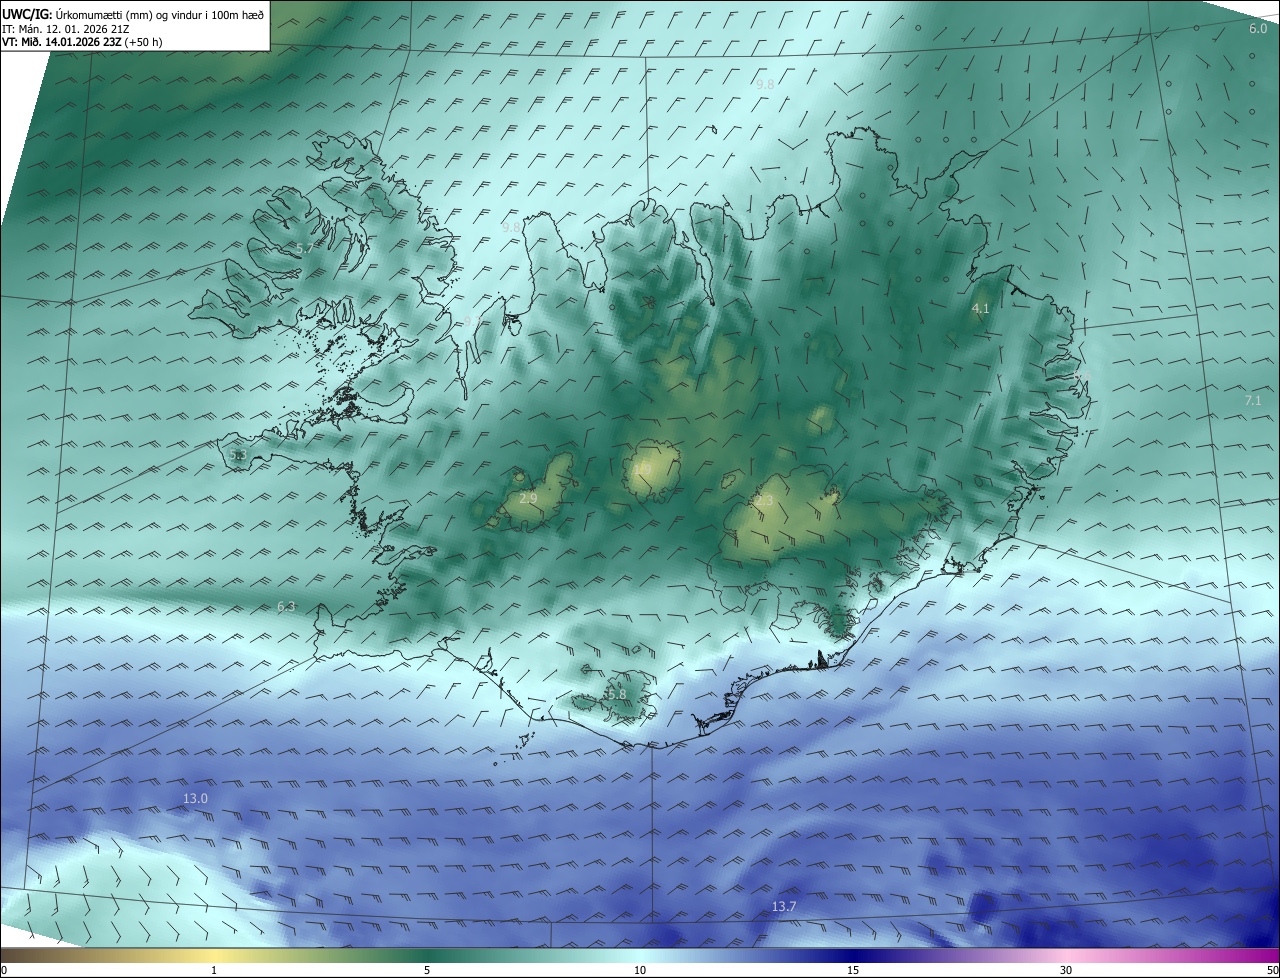Click the color scale tick labelled 5
The height and width of the screenshot is (978, 1280).
427,970
